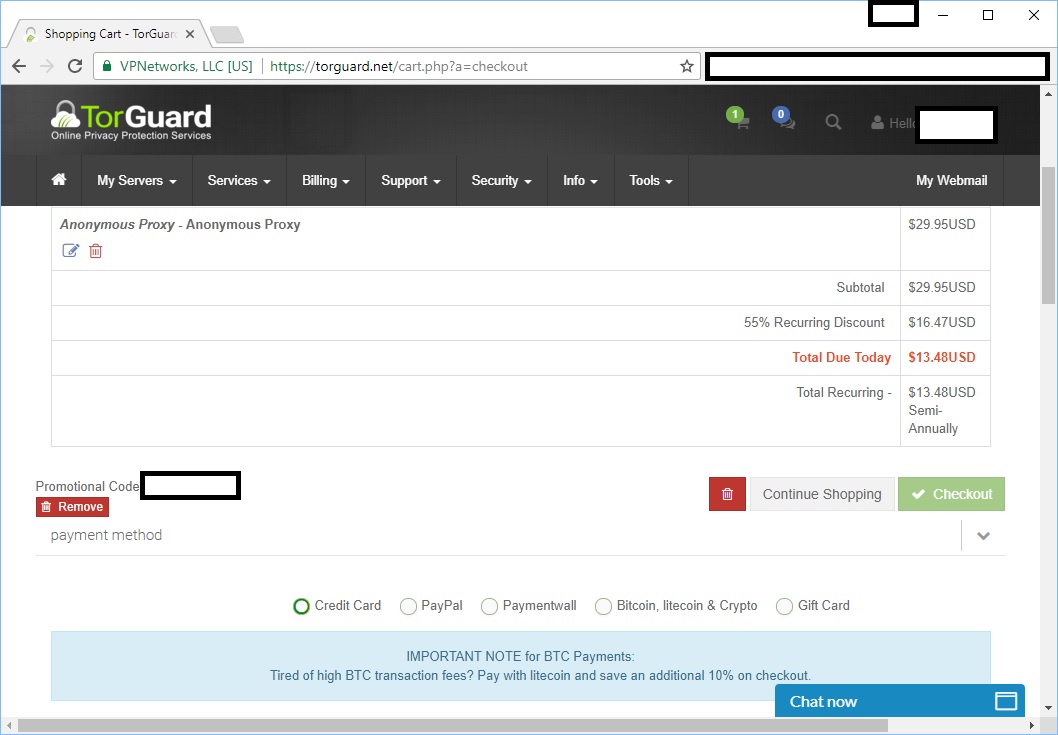
Task: Open My Webmail from the navigation bar
Action: click(951, 180)
